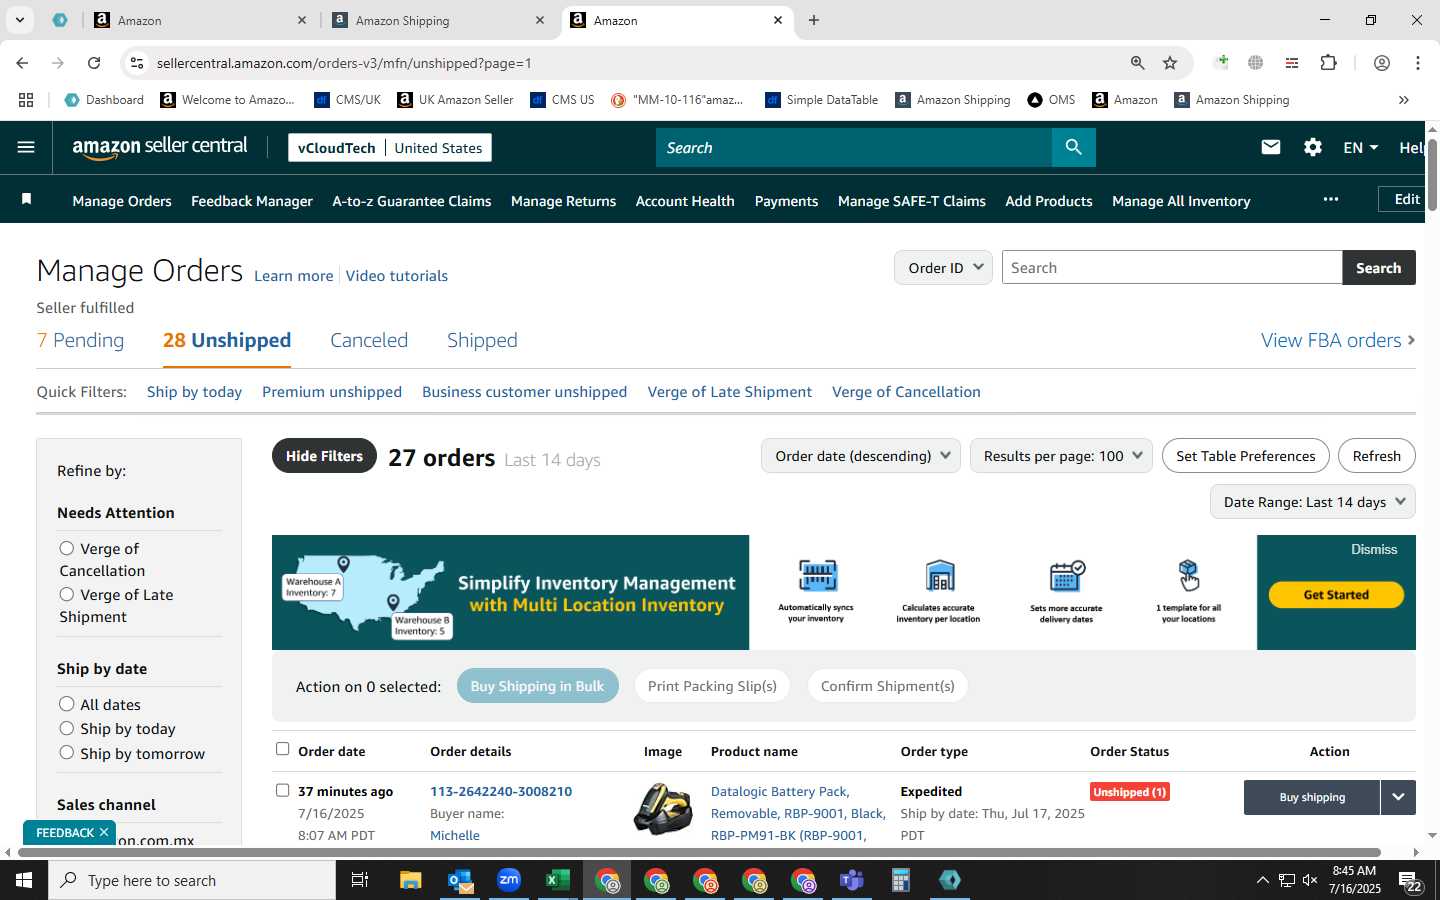Open File Explorer from the taskbar
This screenshot has height=900, width=1440.
[411, 880]
